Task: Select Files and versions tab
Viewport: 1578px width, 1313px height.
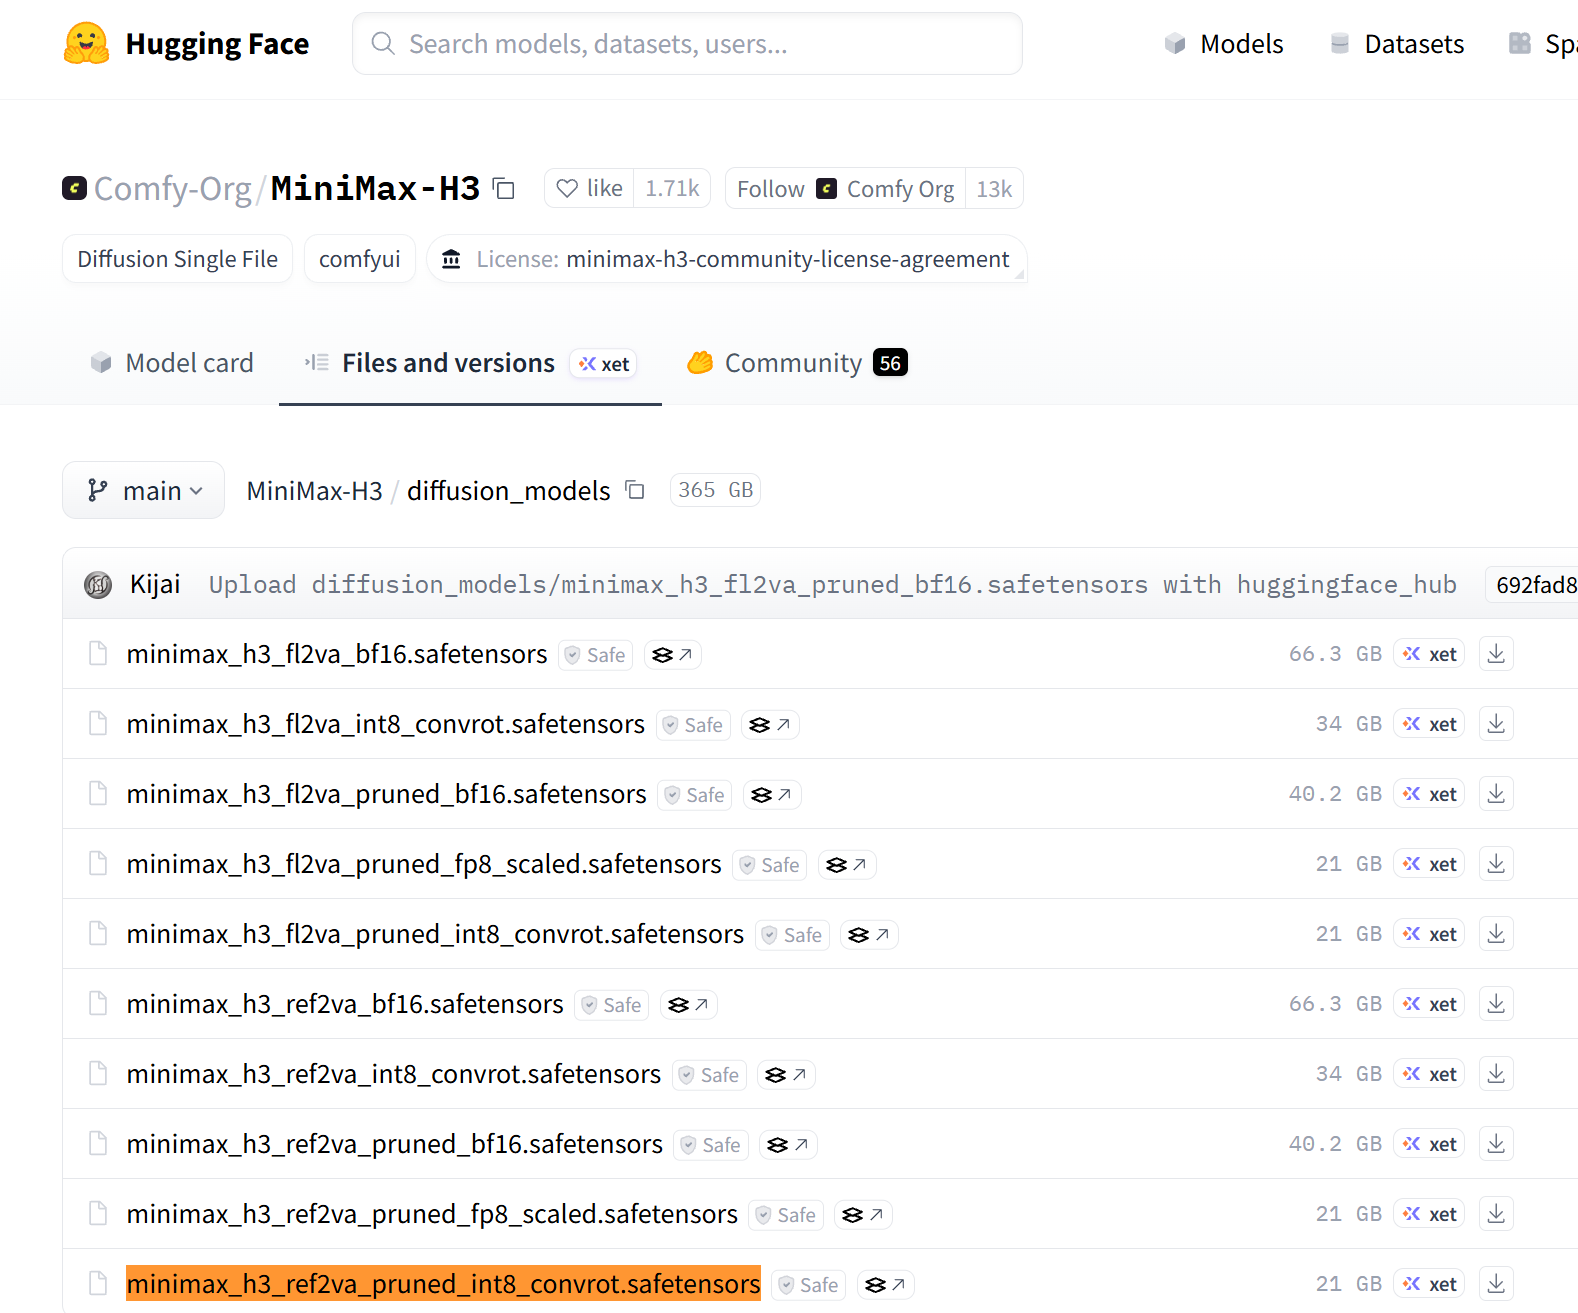Action: [x=470, y=363]
